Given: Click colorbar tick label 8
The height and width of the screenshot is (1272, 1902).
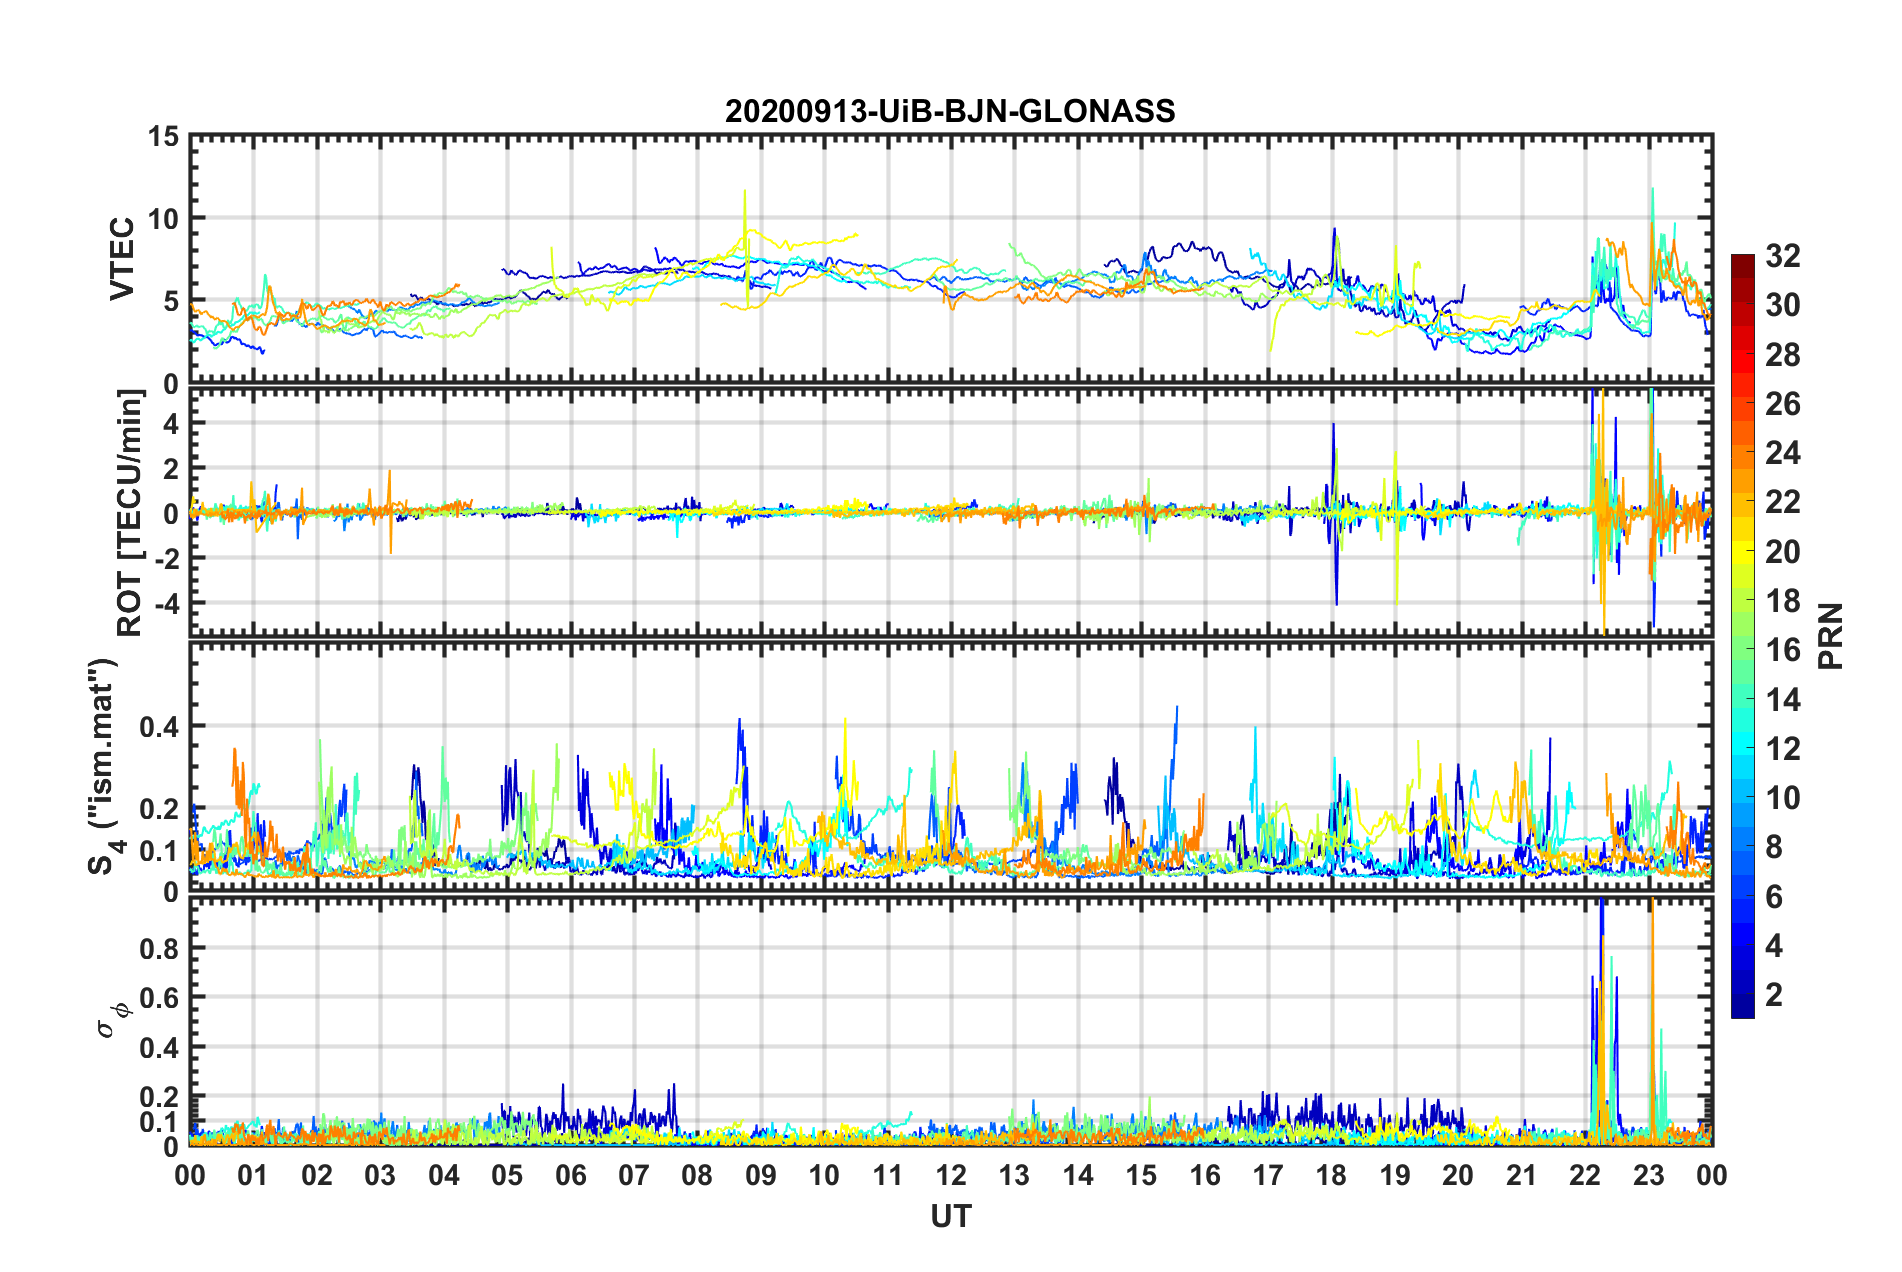Looking at the screenshot, I should coord(1774,847).
